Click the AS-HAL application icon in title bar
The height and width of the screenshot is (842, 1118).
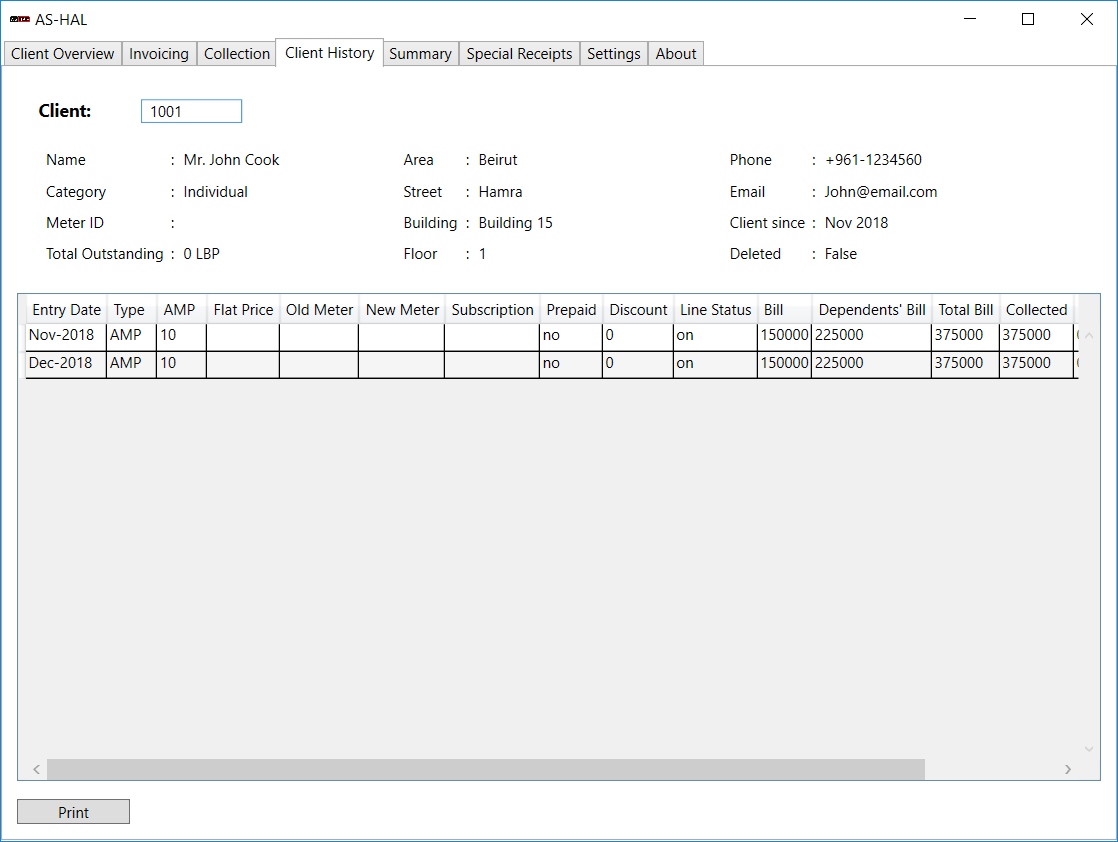pos(19,19)
